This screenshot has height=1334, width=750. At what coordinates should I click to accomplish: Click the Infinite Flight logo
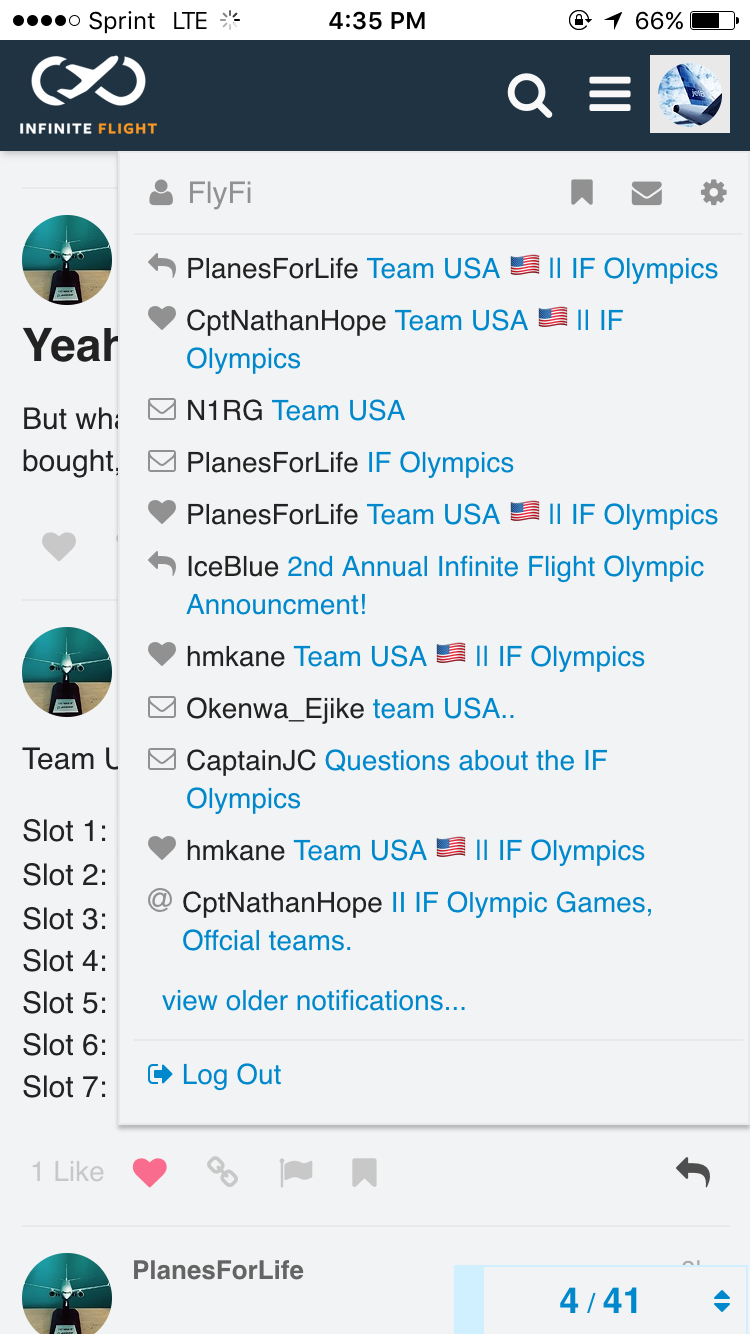[88, 96]
